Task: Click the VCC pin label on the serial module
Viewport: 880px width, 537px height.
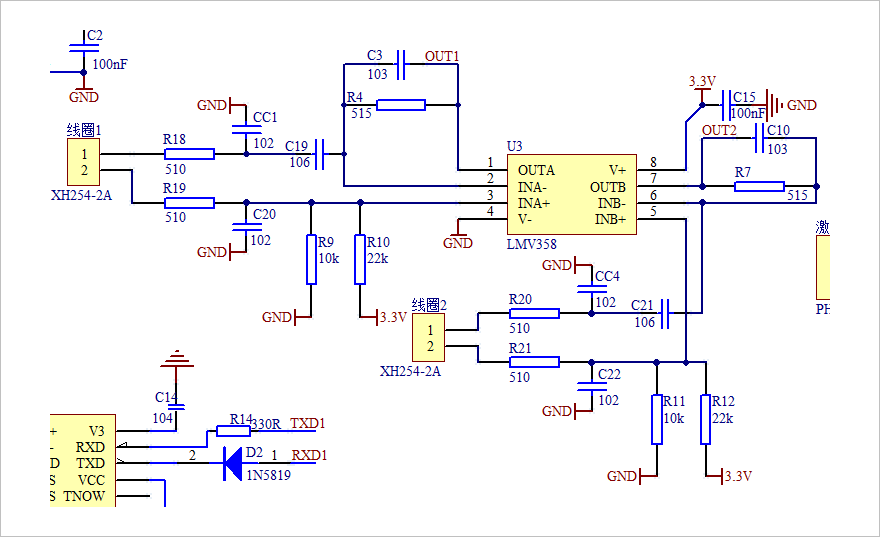Action: pyautogui.click(x=91, y=480)
